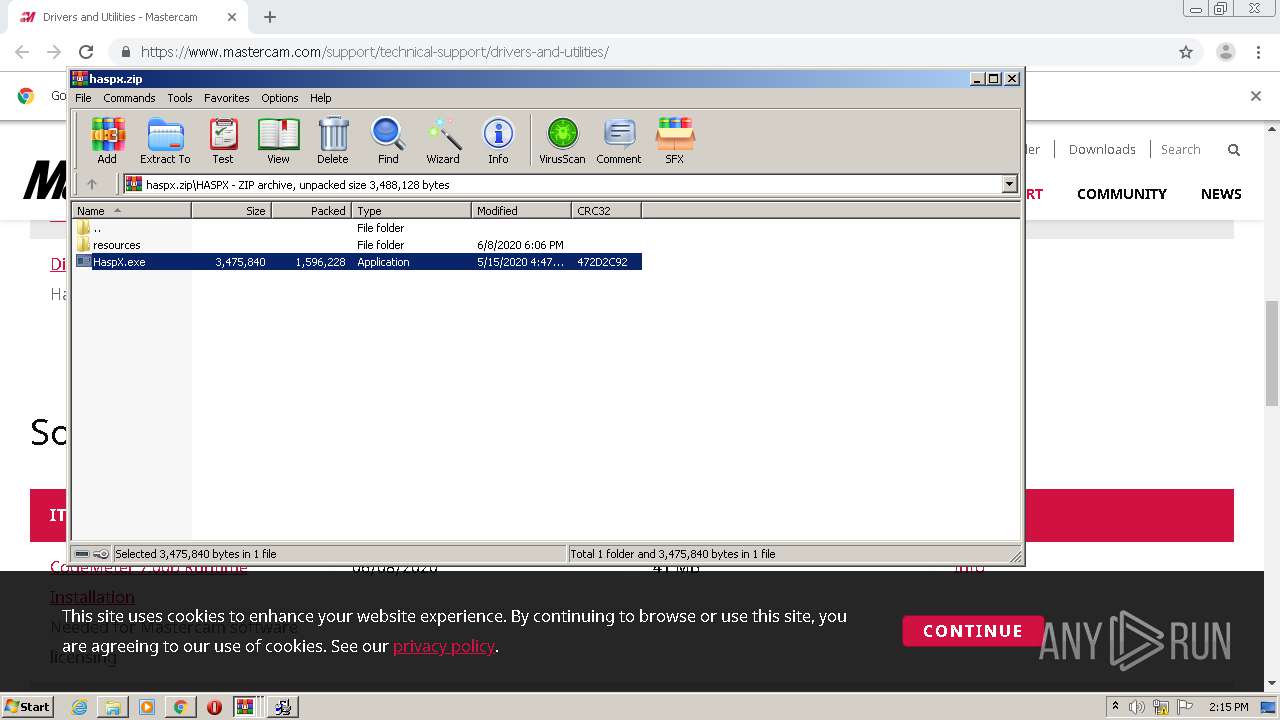
Task: Click the Mastercam site Search field
Action: pos(1181,149)
